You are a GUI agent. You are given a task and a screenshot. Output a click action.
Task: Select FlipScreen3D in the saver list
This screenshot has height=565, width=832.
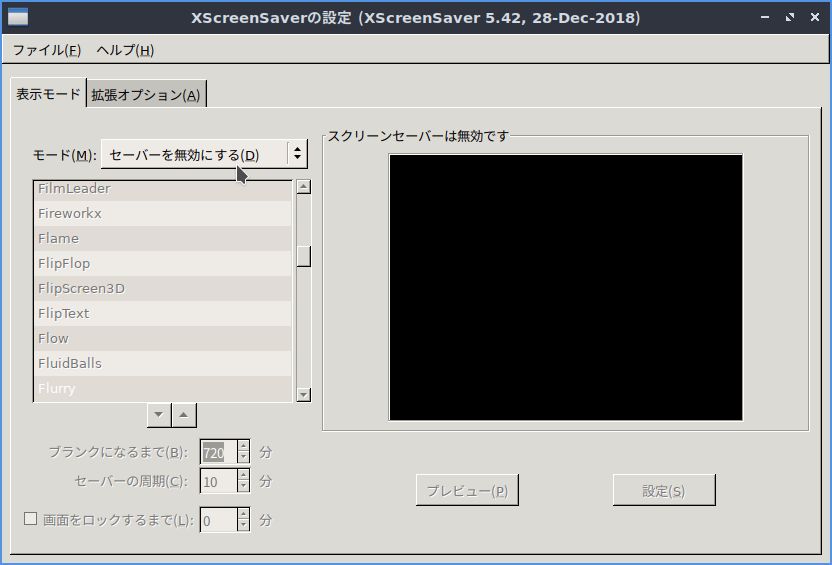click(x=162, y=288)
